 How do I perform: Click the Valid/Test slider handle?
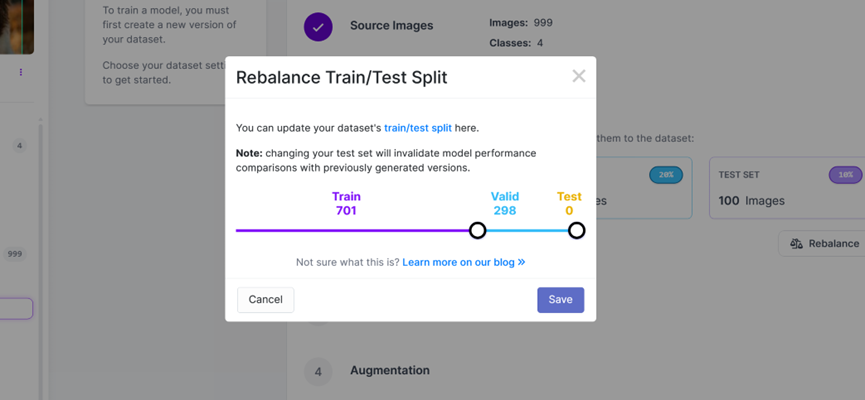click(x=576, y=230)
